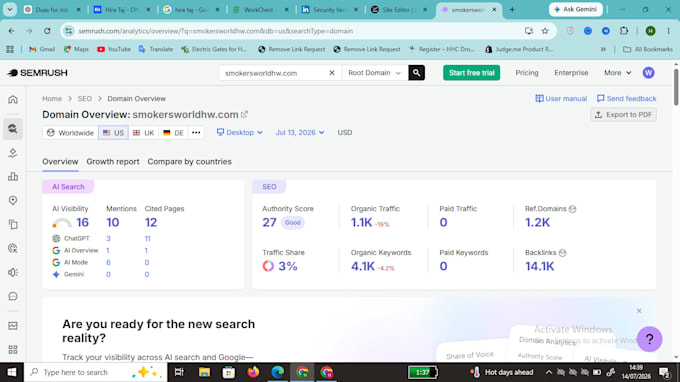The height and width of the screenshot is (382, 680).
Task: Open File Explorer from the taskbar
Action: 204,372
